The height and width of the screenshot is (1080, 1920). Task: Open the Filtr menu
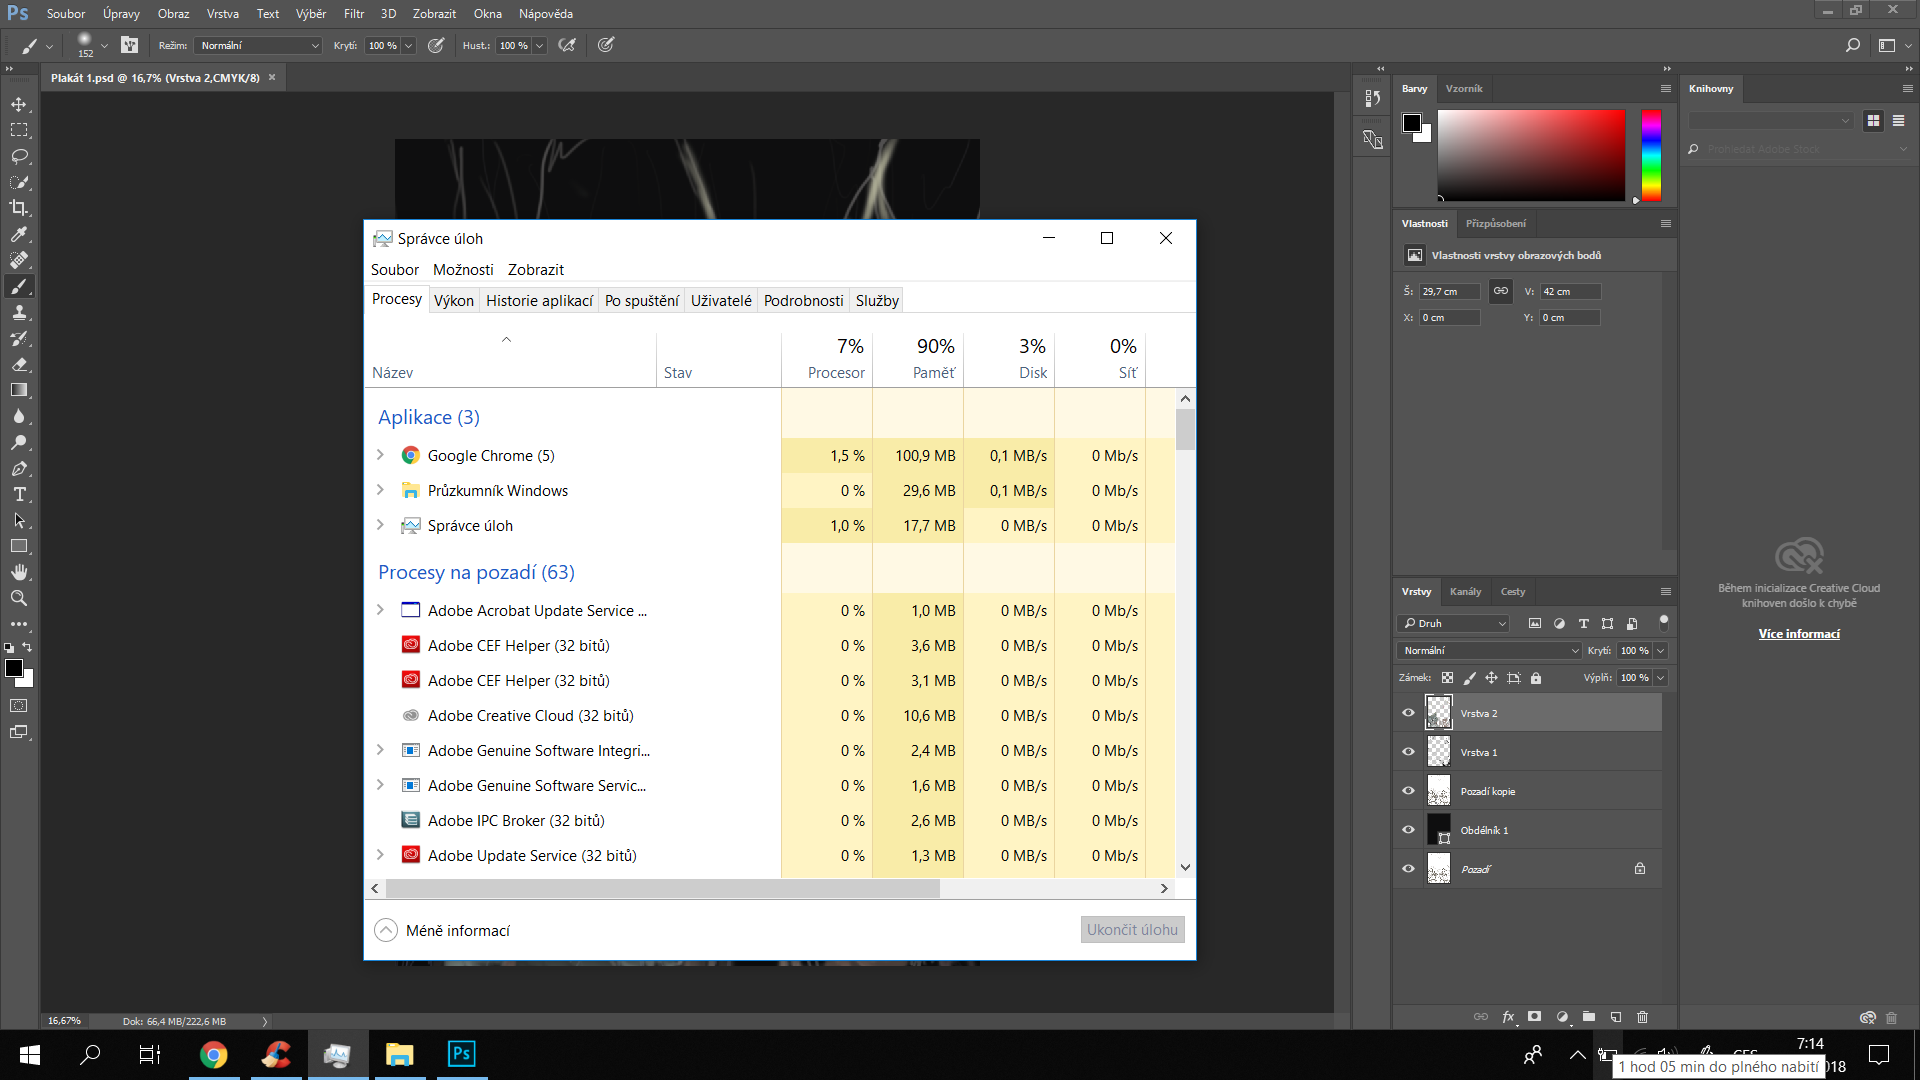coord(354,13)
